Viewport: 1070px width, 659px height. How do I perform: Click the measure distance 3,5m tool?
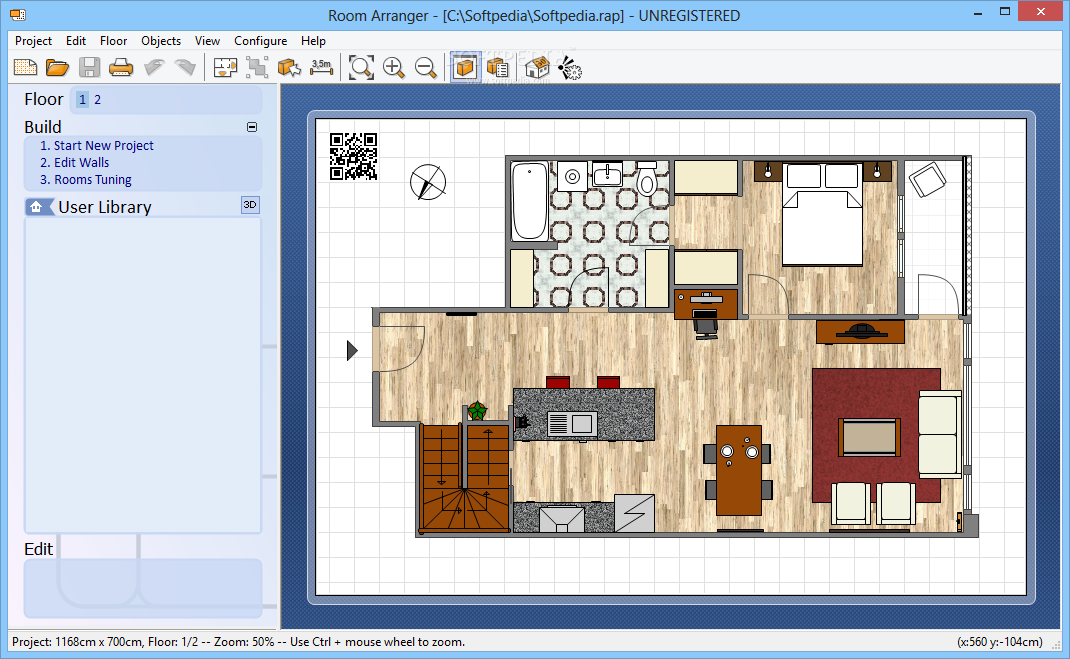(x=321, y=68)
